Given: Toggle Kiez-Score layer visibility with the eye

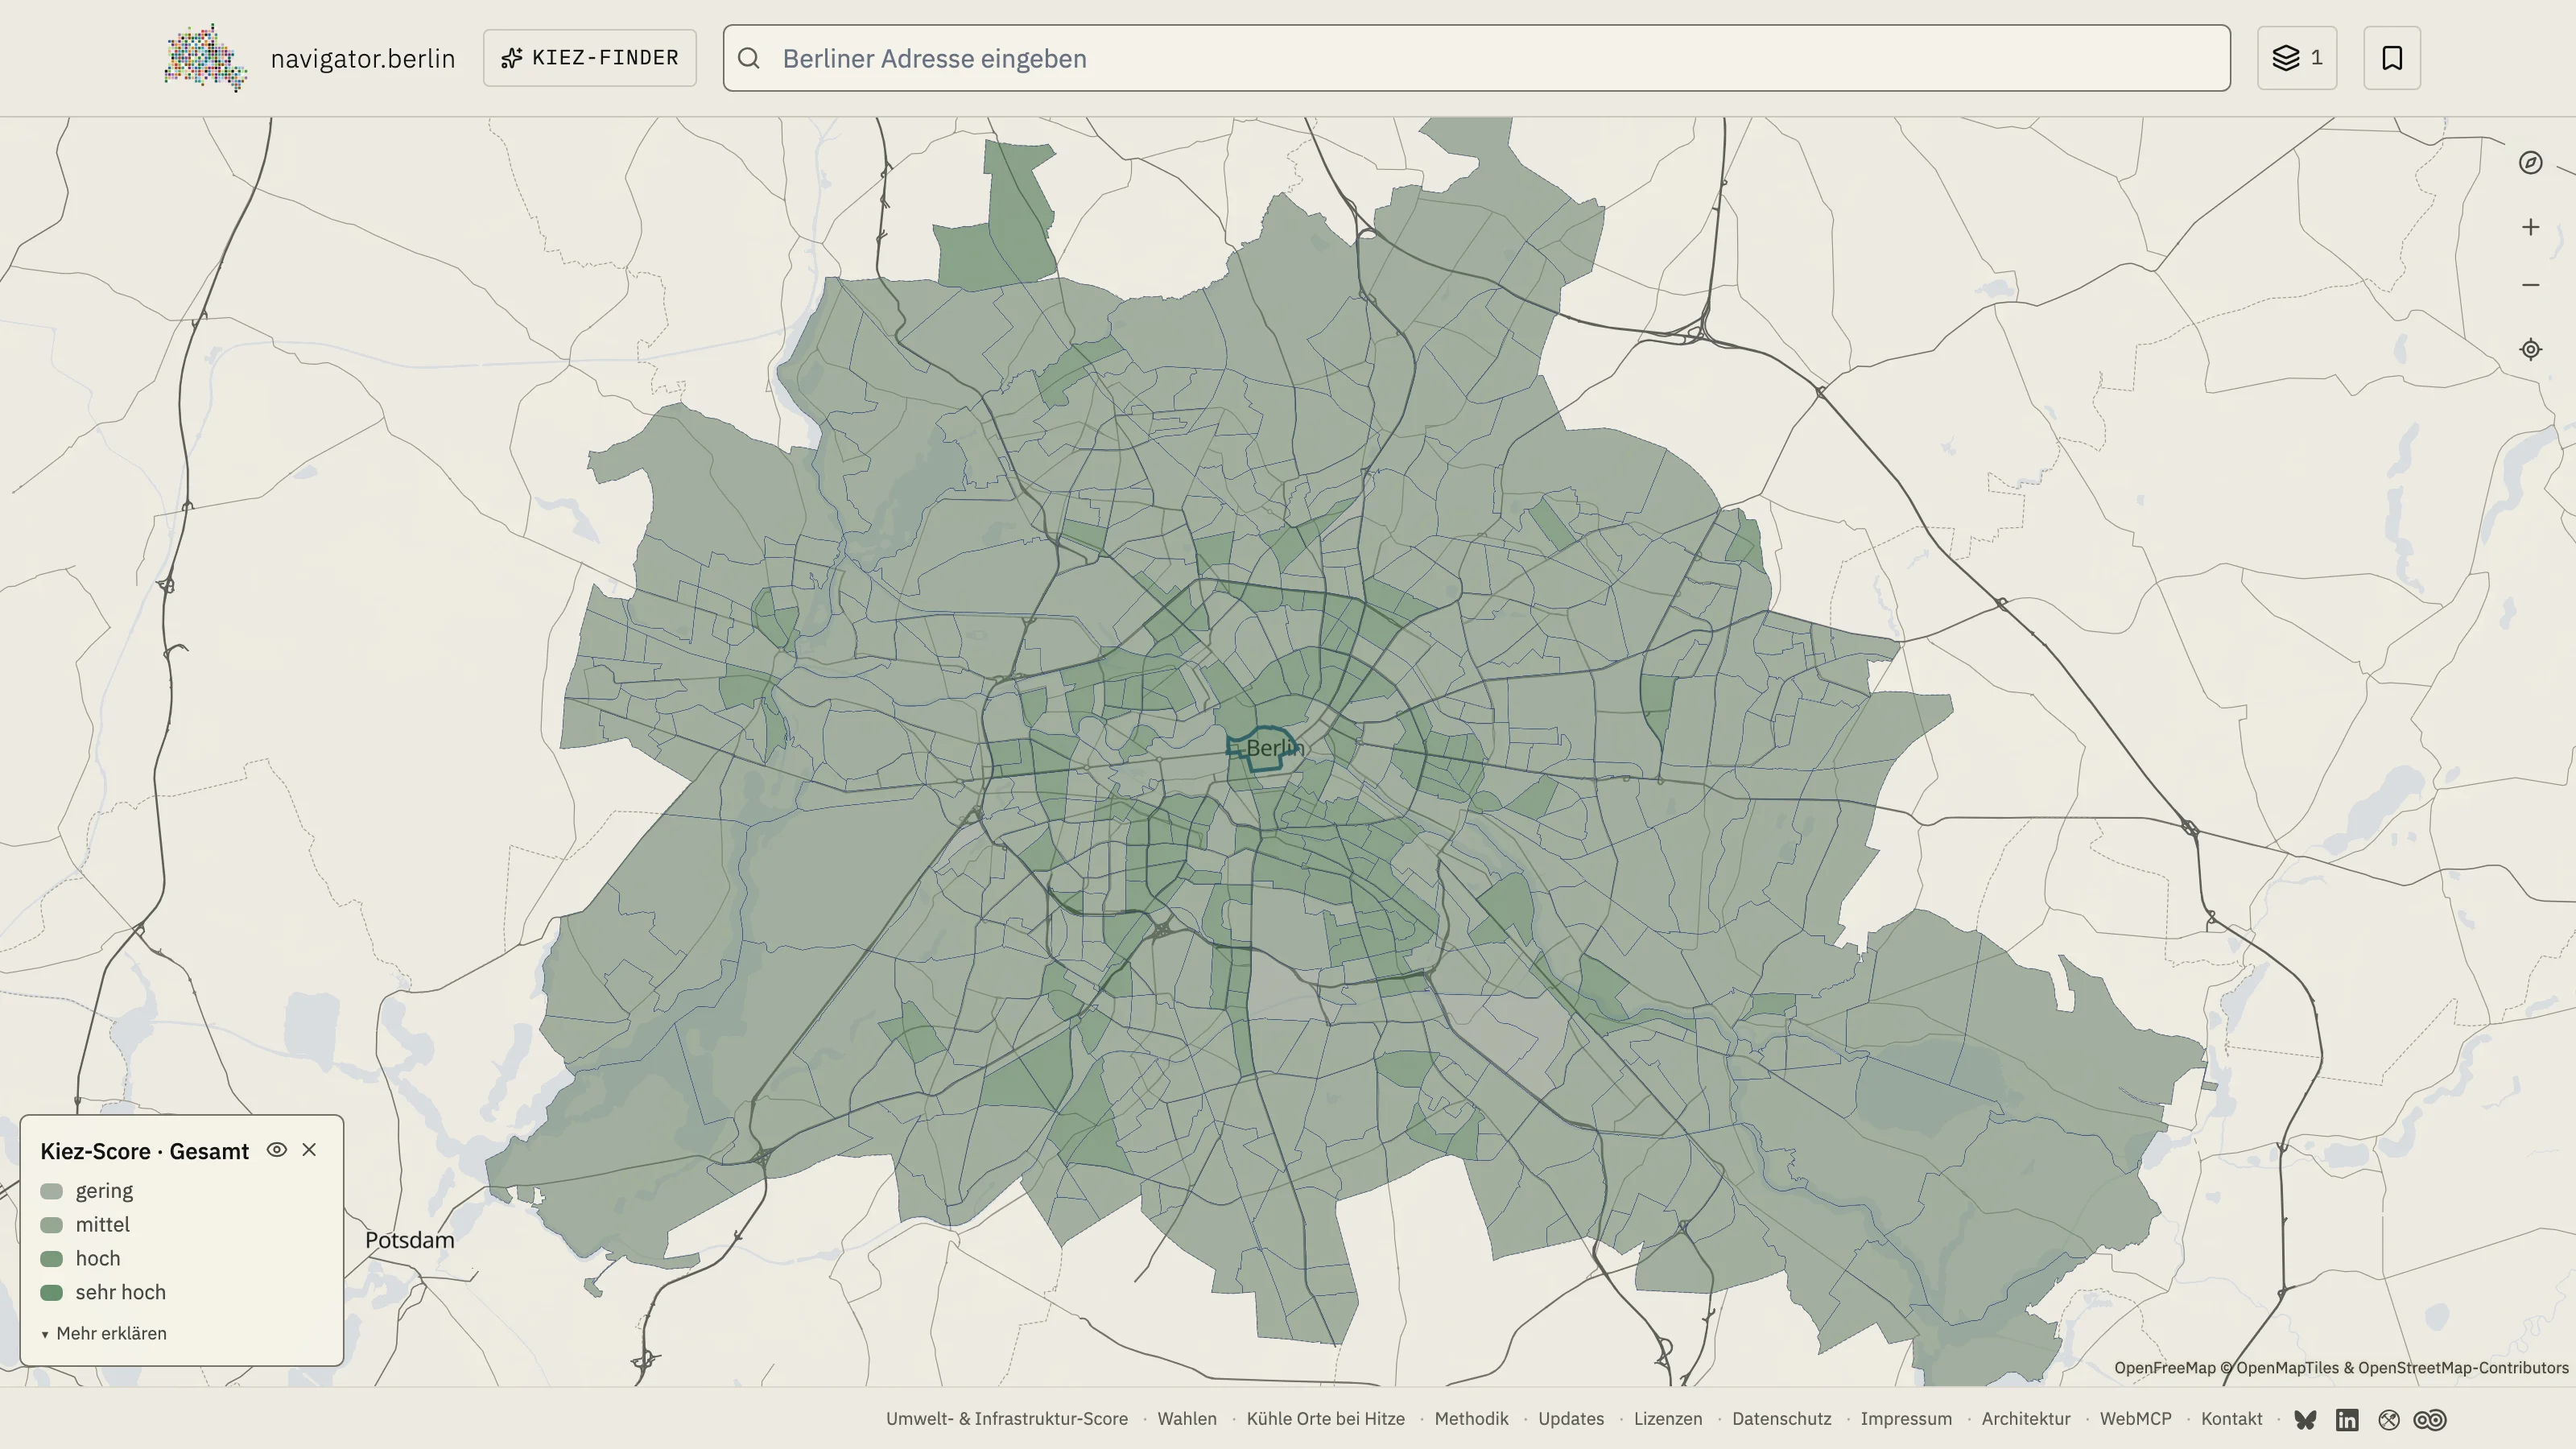Looking at the screenshot, I should [x=277, y=1150].
